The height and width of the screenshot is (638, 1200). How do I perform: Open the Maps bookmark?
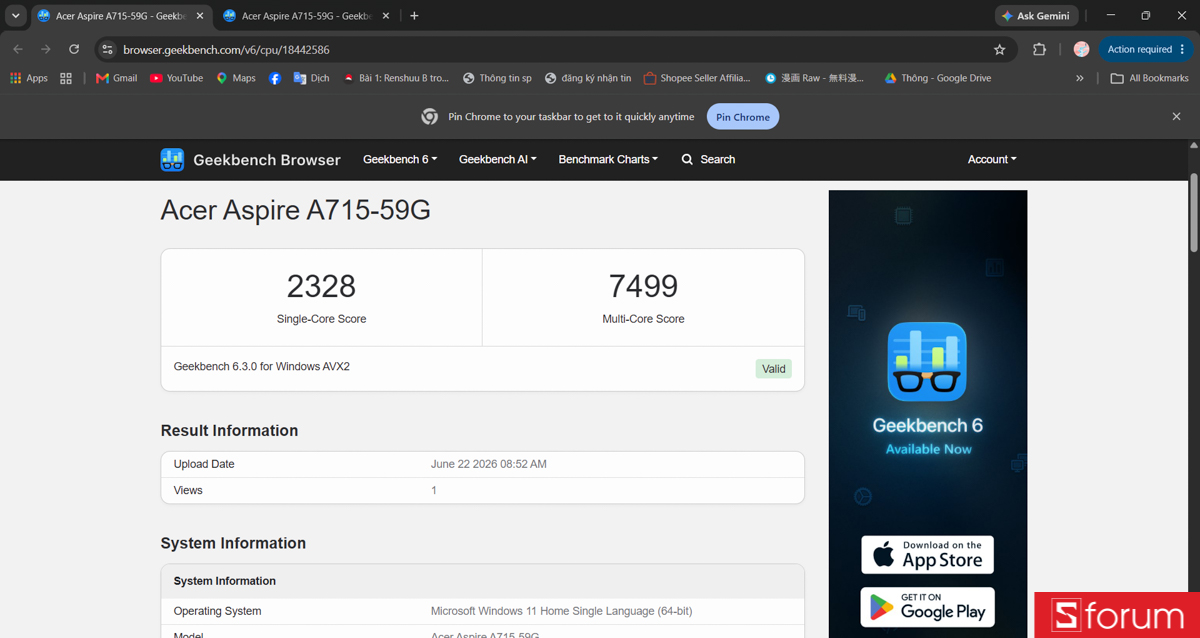[x=236, y=78]
